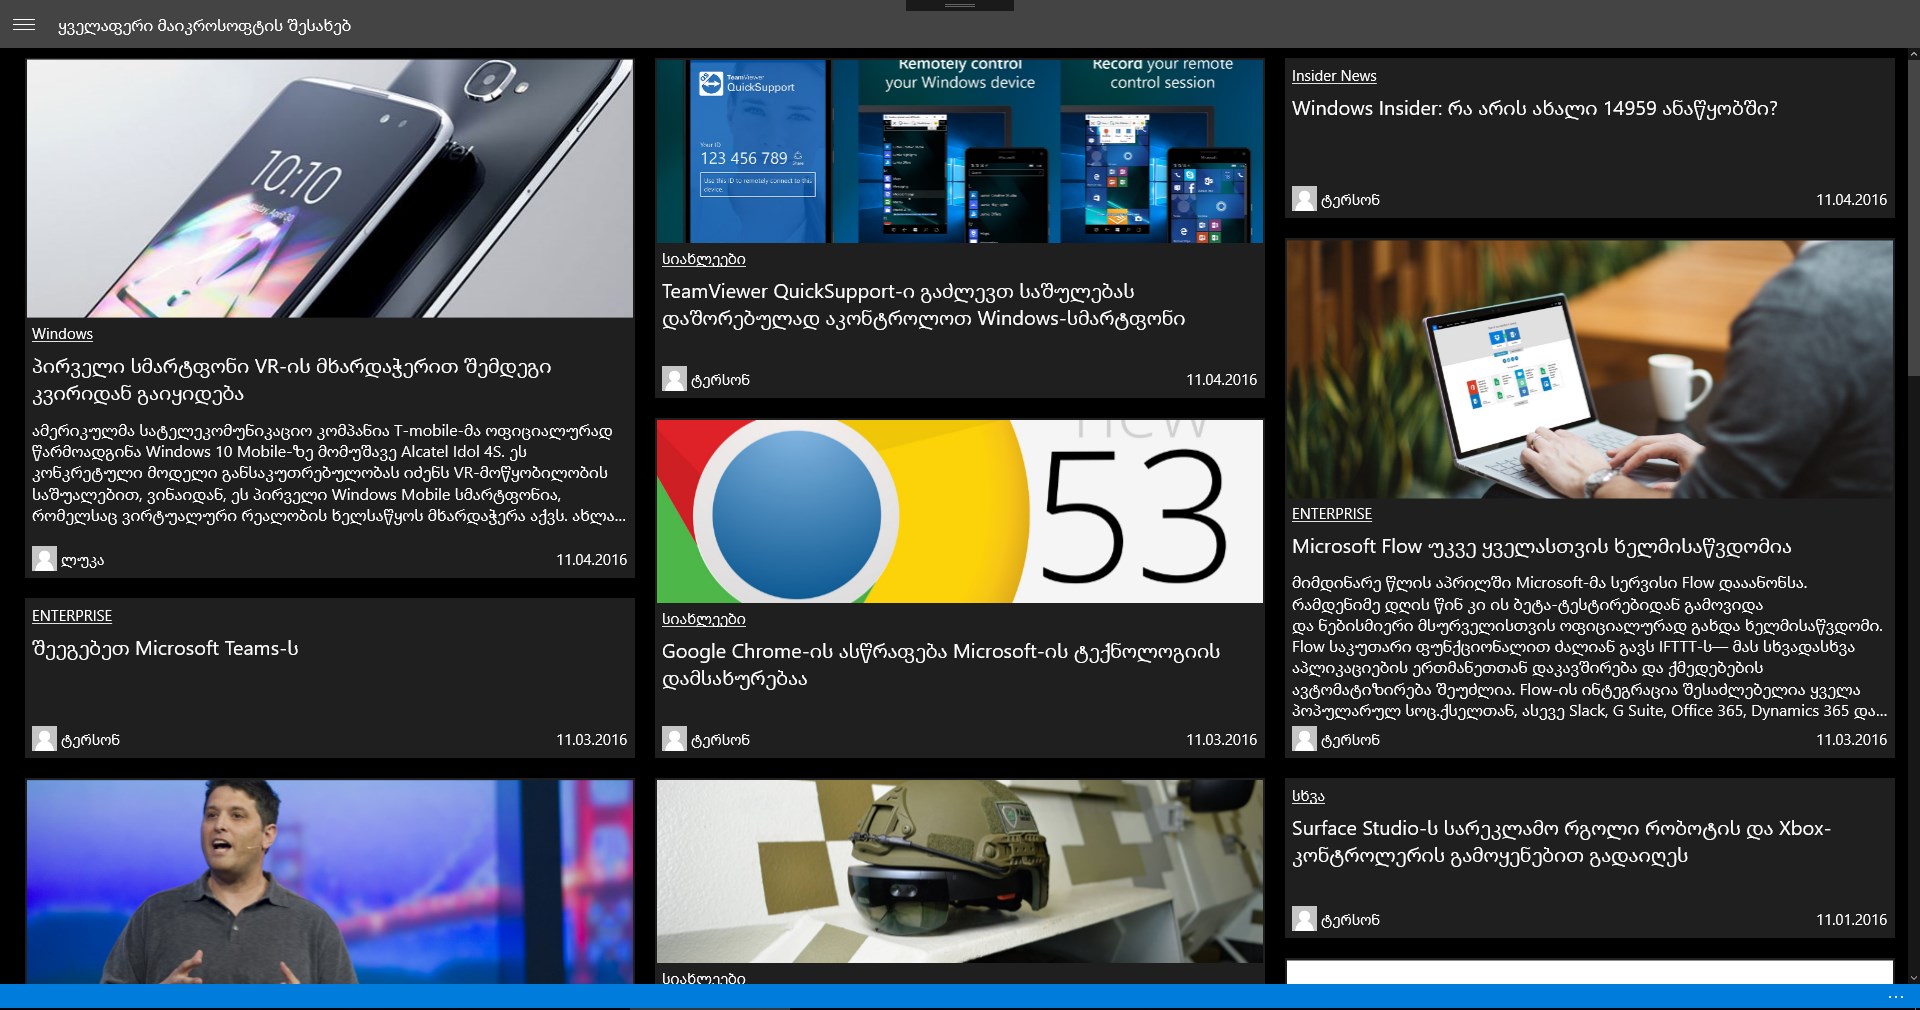
Task: Open the TeamViewer QuickSupport article headline
Action: (923, 305)
